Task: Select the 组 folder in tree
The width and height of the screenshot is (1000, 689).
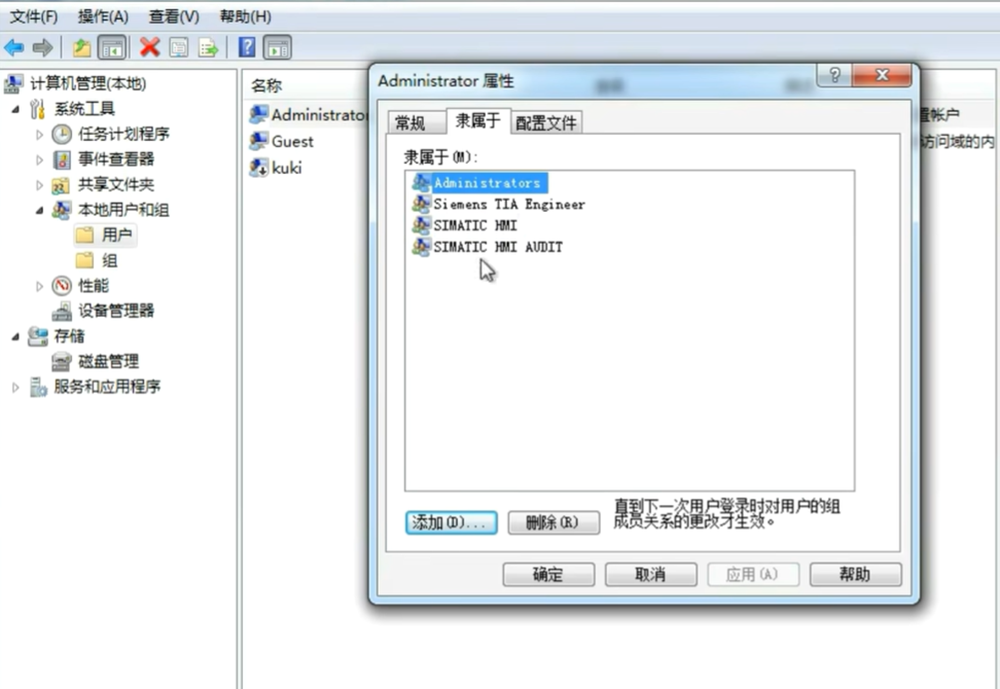Action: pos(109,260)
